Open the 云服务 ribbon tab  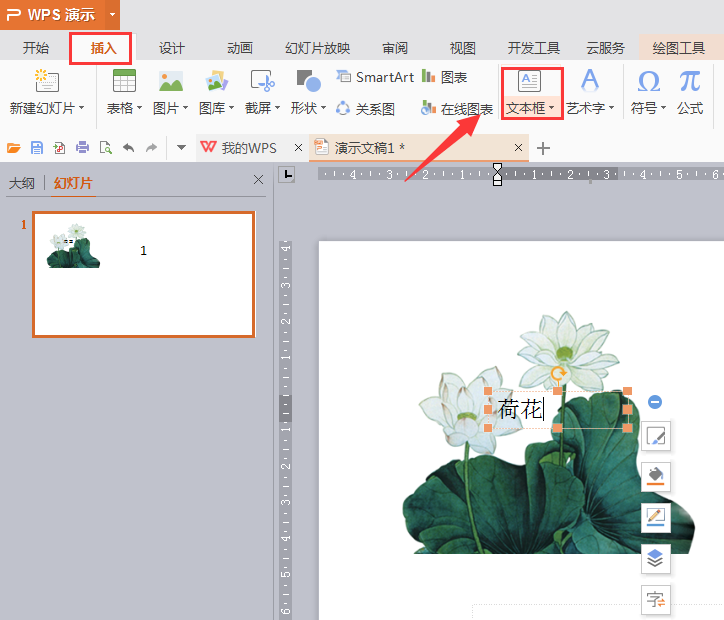(x=605, y=48)
